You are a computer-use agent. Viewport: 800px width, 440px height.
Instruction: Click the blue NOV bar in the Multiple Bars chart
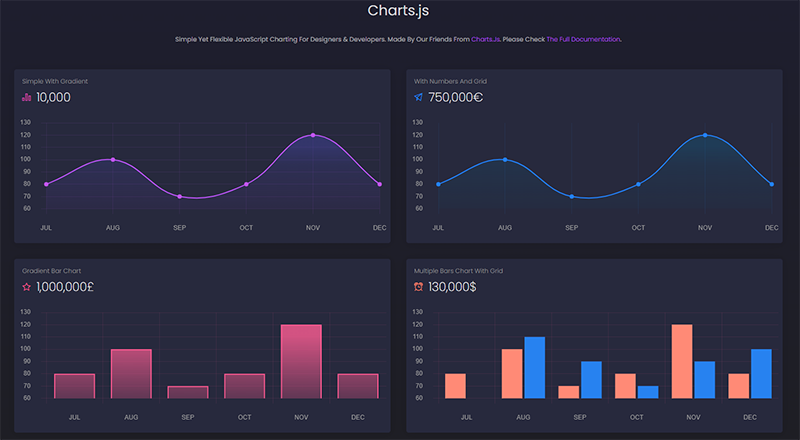pyautogui.click(x=705, y=380)
